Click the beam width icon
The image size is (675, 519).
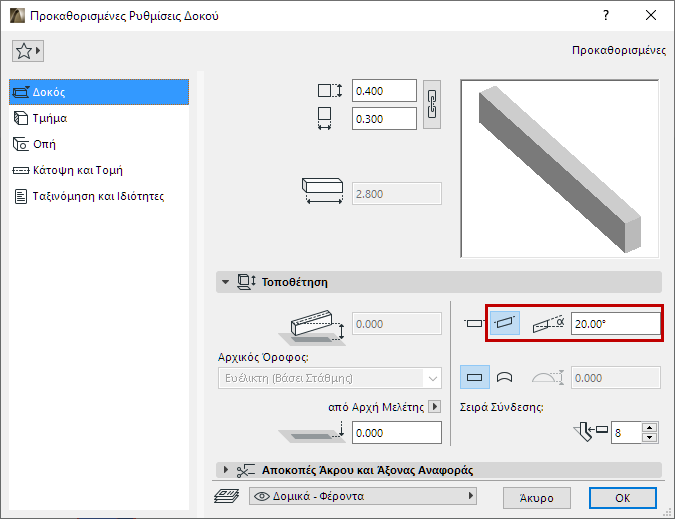tap(325, 118)
